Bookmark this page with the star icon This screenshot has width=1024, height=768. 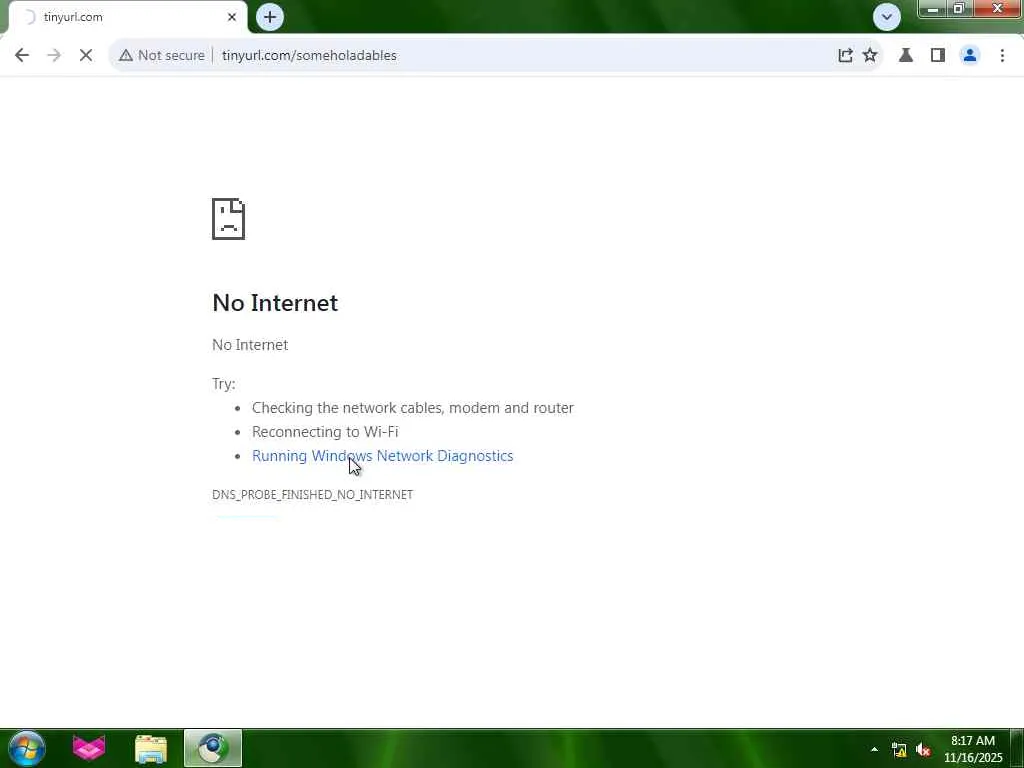[x=870, y=56]
